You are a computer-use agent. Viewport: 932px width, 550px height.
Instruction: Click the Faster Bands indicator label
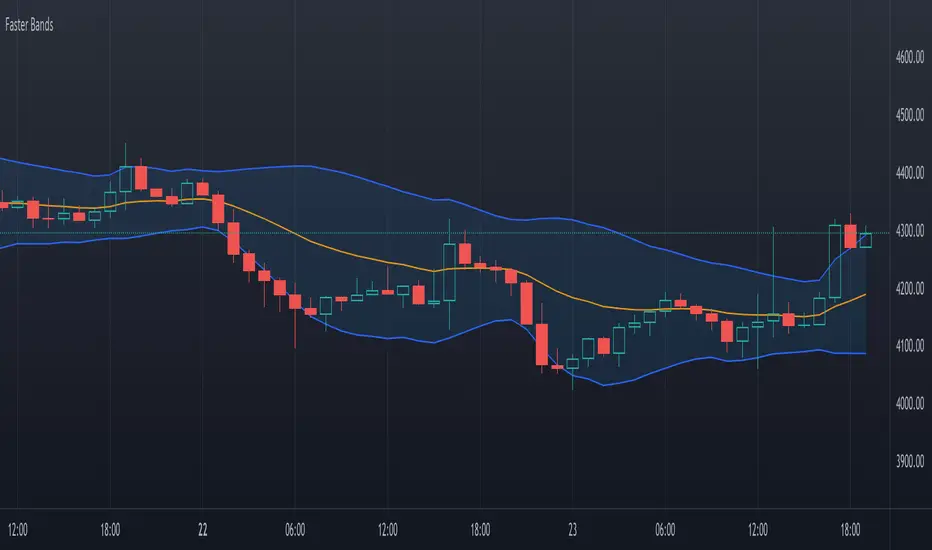28,25
